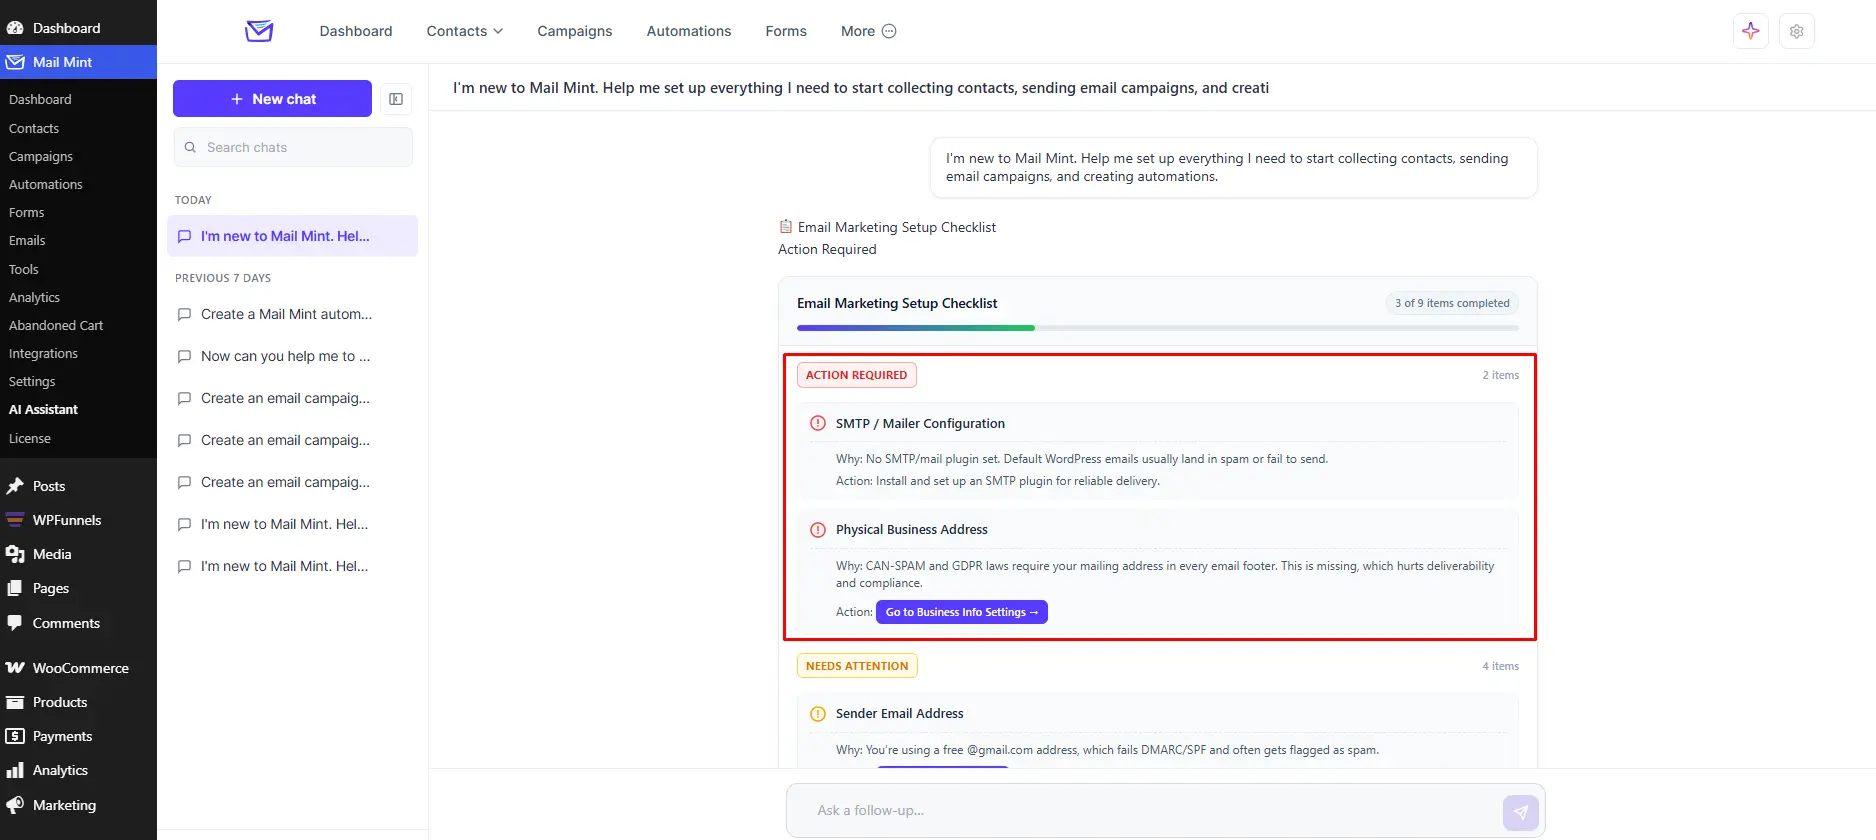This screenshot has width=1876, height=840.
Task: Click the 'Physical Business Address' heading
Action: (912, 529)
